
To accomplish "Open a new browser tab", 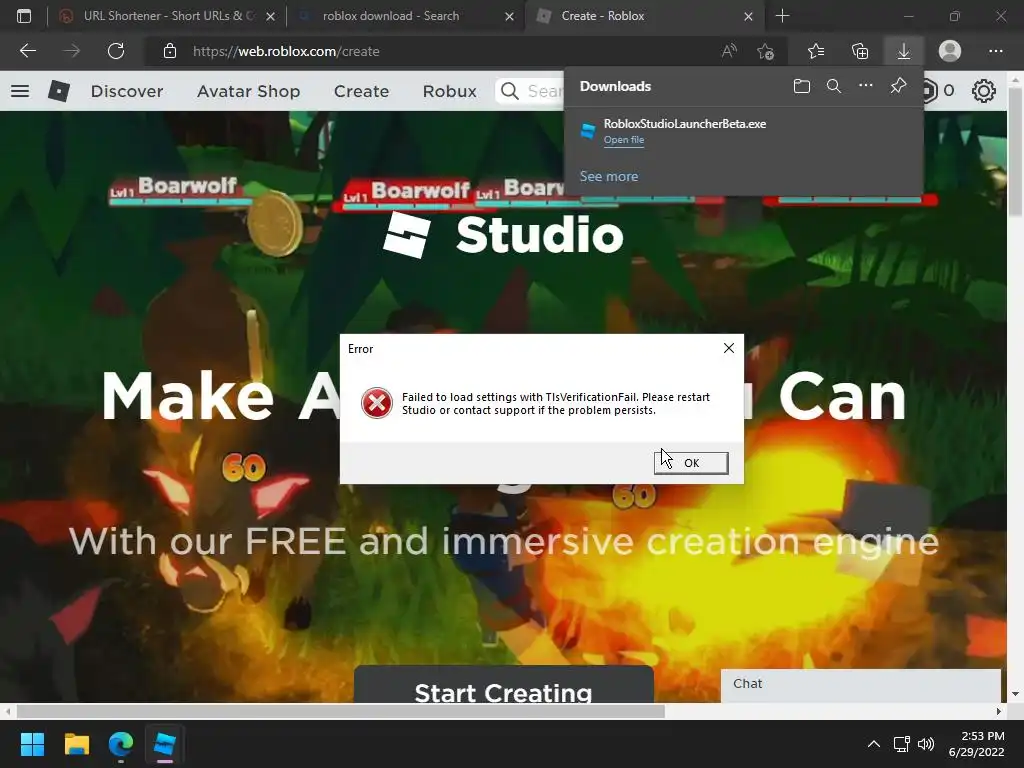I will [782, 16].
